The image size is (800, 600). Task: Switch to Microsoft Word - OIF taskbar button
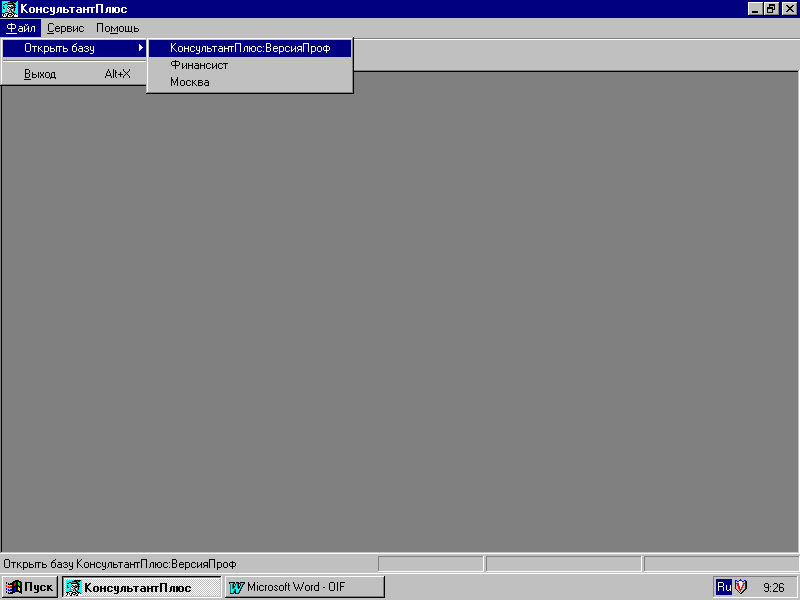tap(305, 587)
